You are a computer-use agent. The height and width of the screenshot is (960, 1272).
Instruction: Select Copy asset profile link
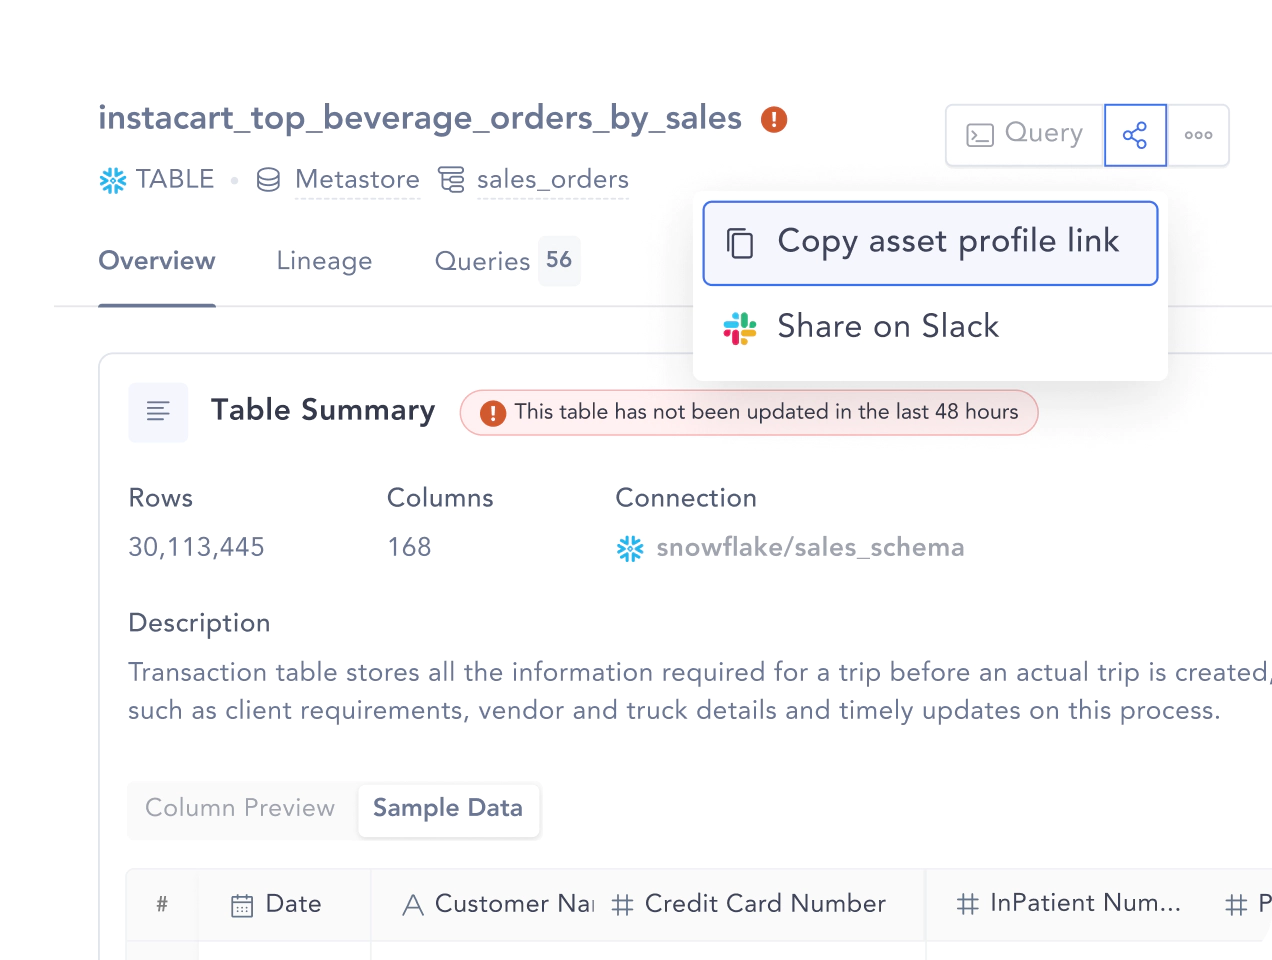[930, 243]
